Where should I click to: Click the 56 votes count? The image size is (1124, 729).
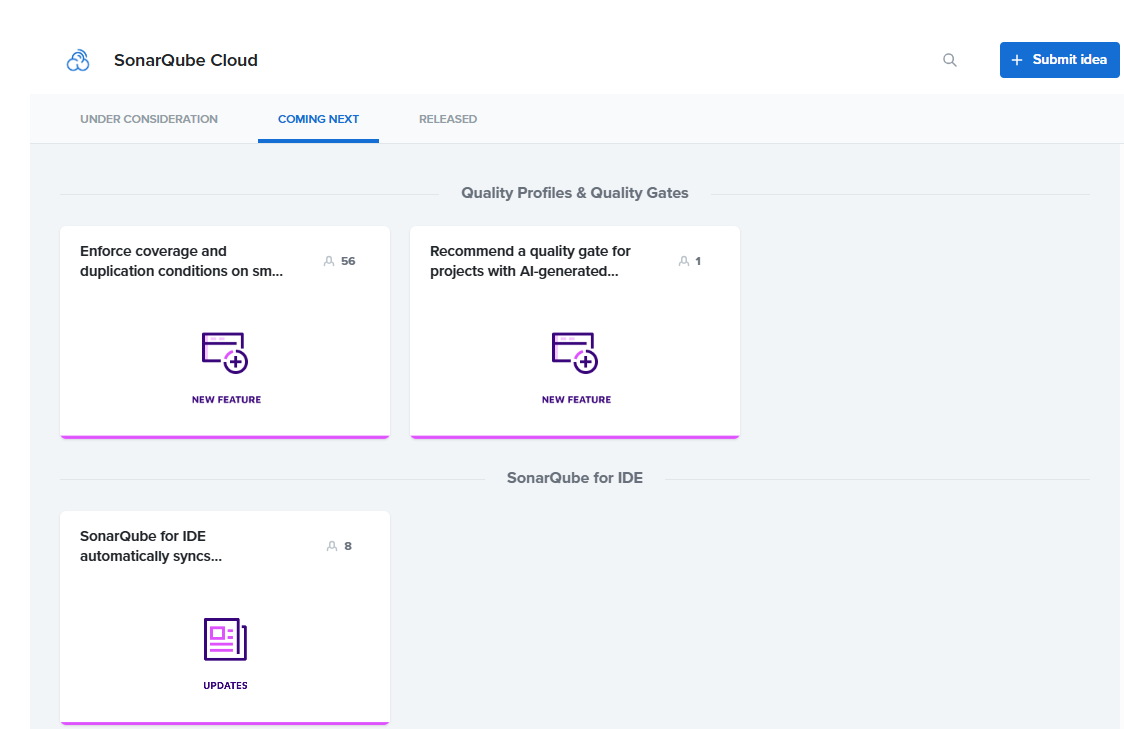[x=348, y=261]
